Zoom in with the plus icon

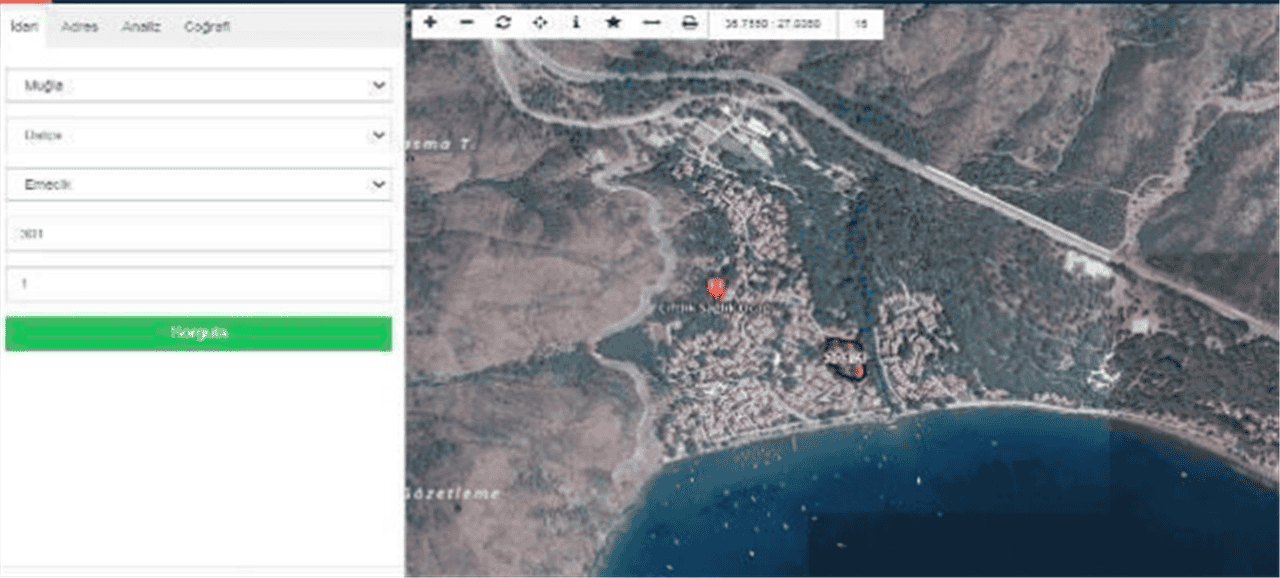[x=430, y=23]
